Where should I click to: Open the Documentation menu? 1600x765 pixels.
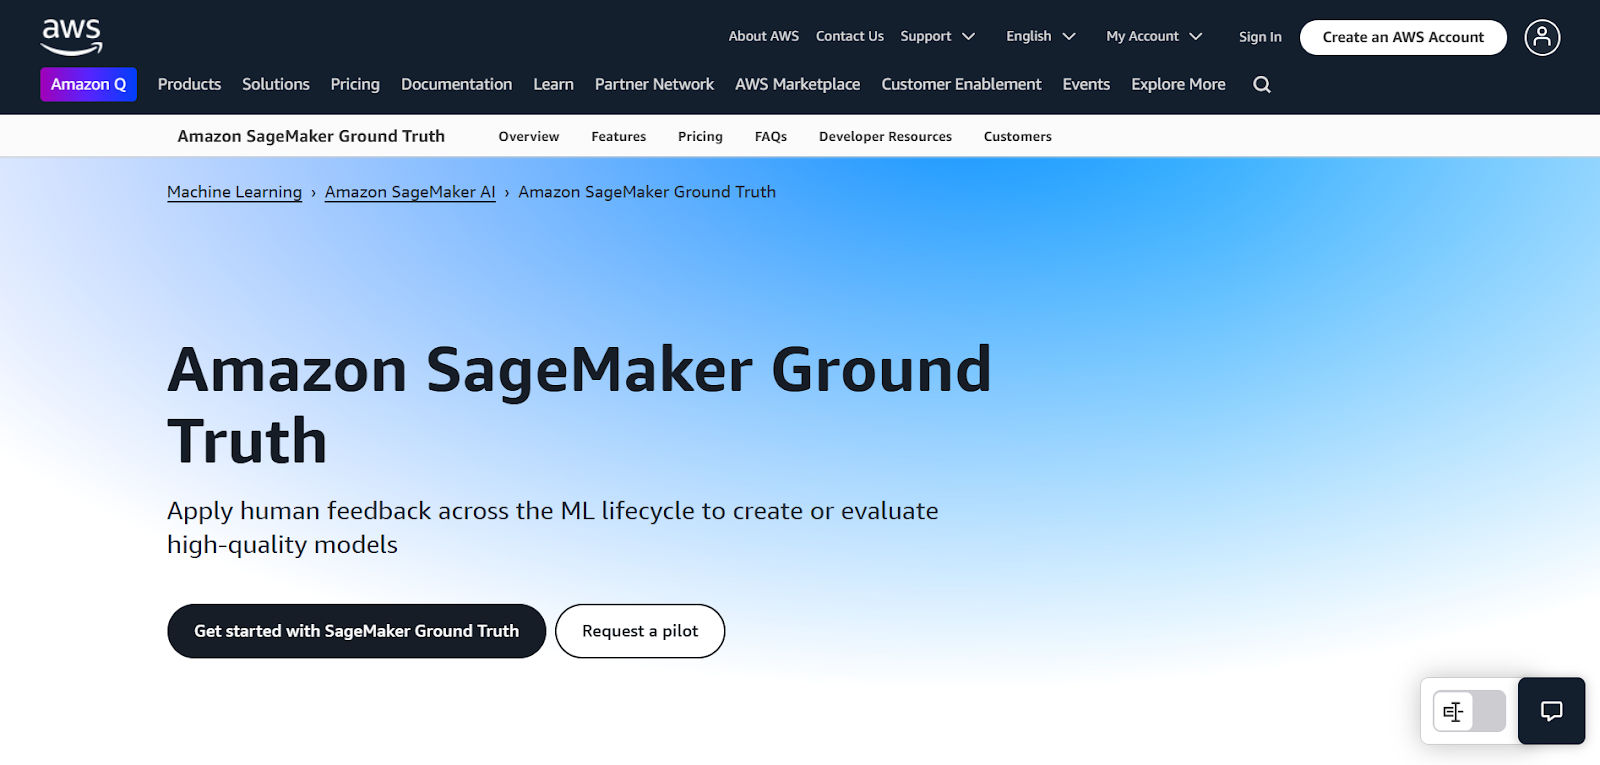pyautogui.click(x=456, y=84)
